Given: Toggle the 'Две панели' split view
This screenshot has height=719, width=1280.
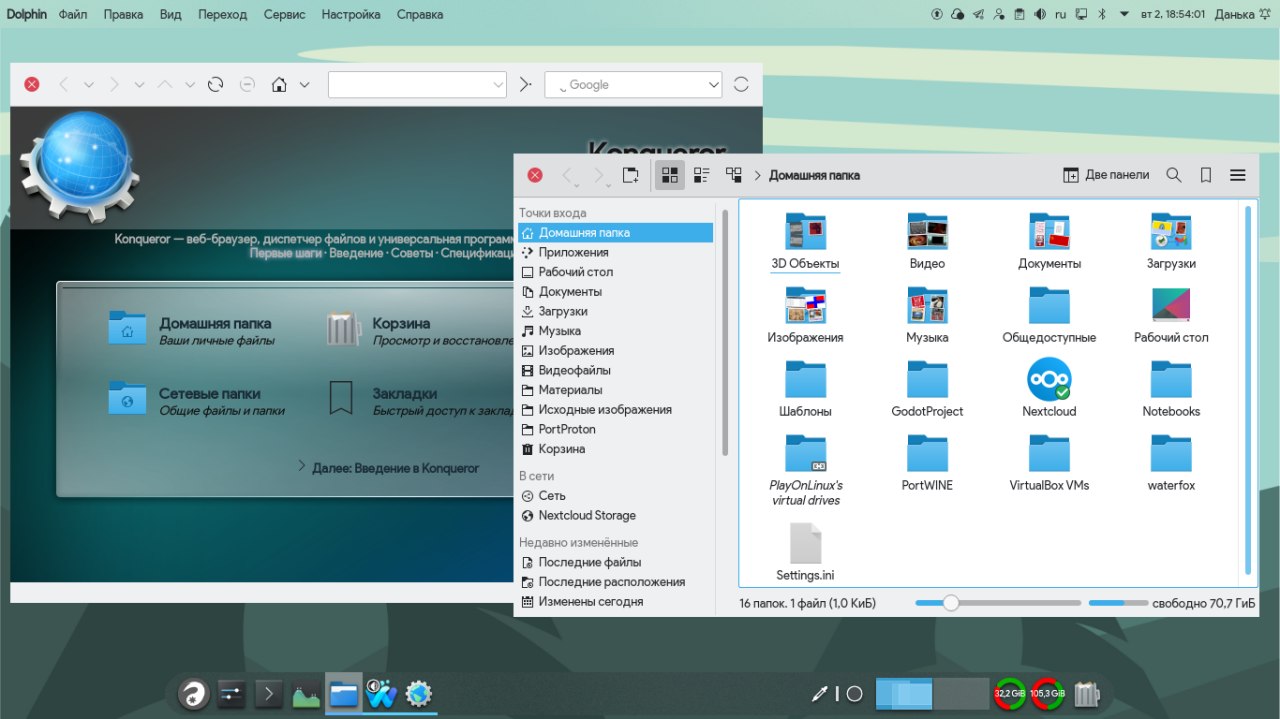Looking at the screenshot, I should (1106, 175).
